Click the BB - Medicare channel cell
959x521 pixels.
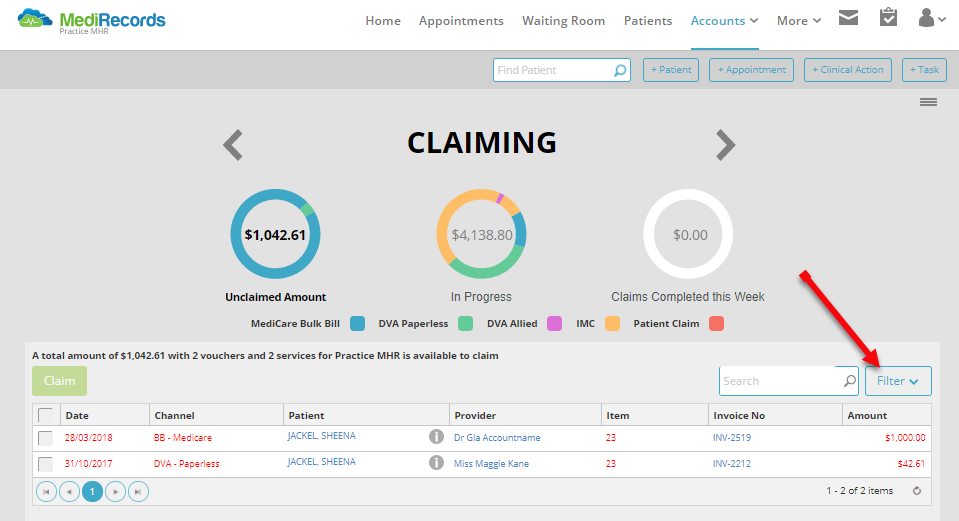pyautogui.click(x=183, y=438)
